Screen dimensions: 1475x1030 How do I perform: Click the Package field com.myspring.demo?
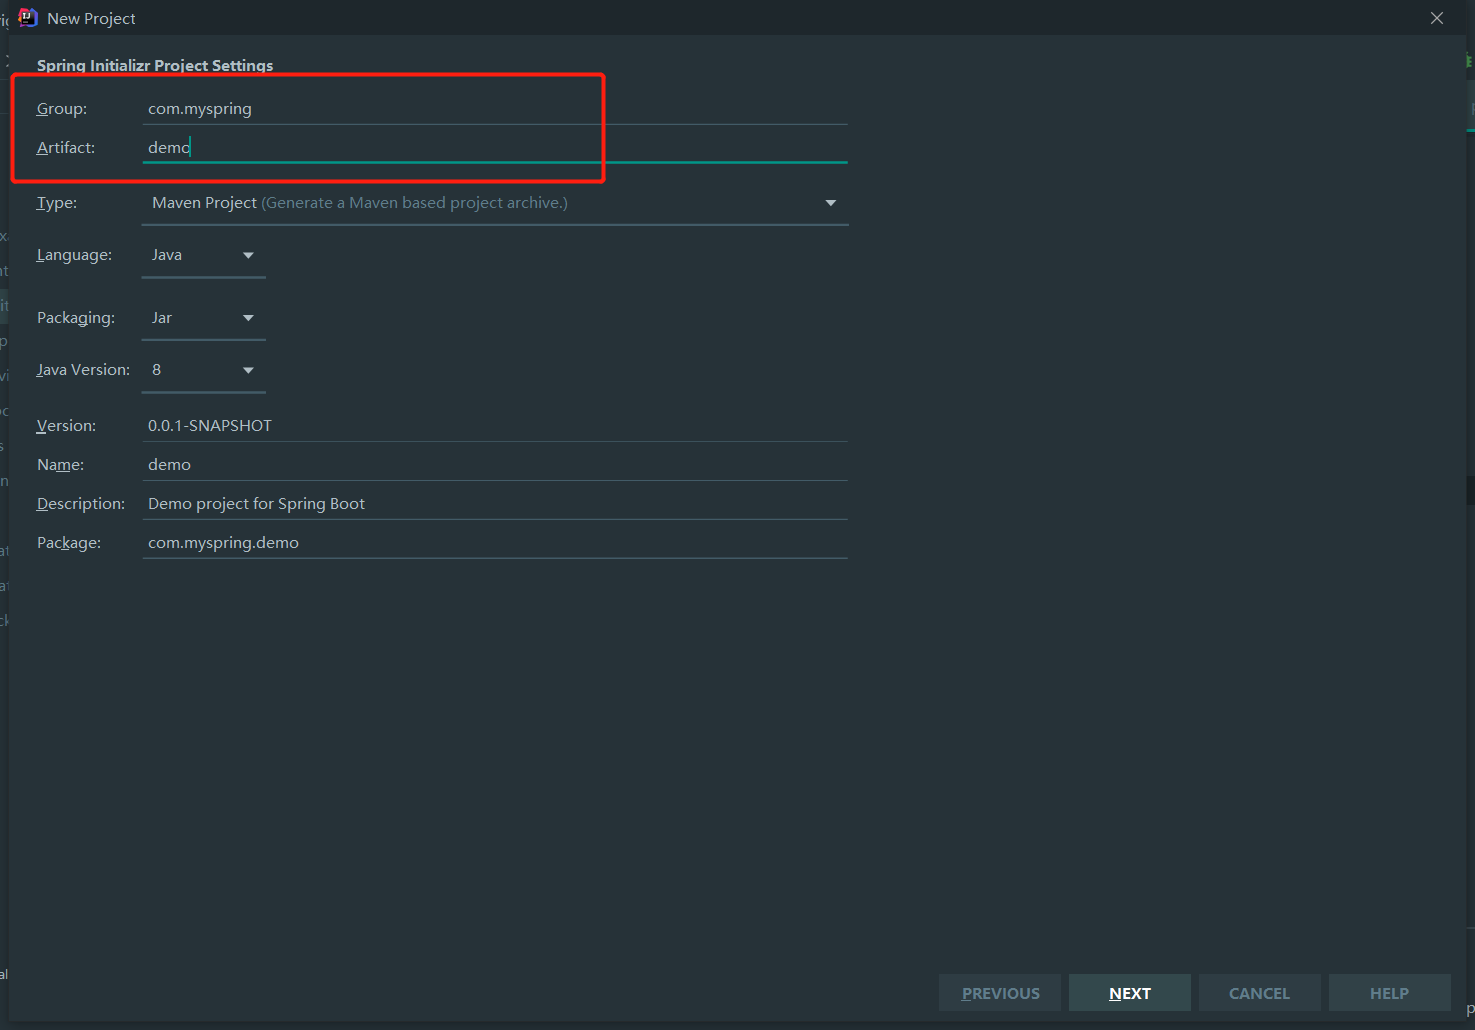pyautogui.click(x=495, y=542)
